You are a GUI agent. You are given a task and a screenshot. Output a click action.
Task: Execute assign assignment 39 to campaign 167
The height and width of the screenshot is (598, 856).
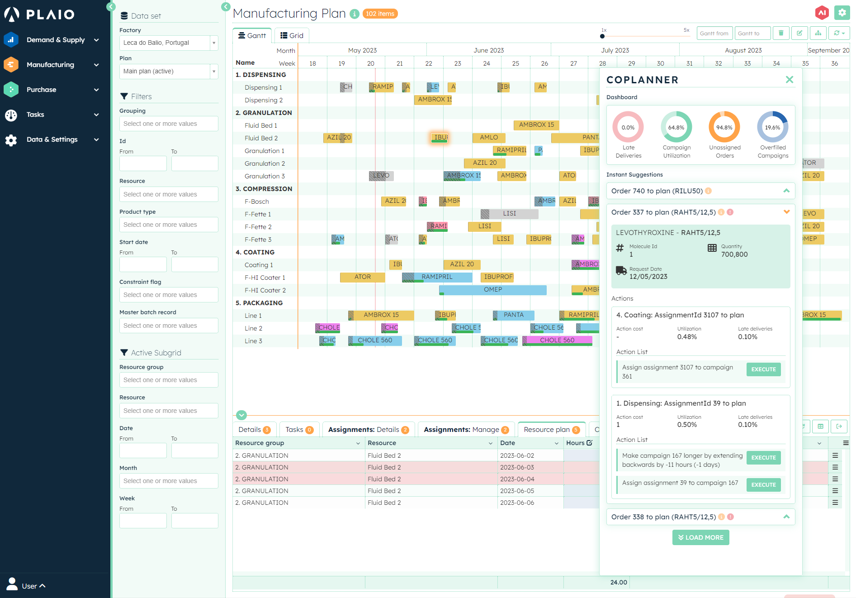click(x=763, y=484)
